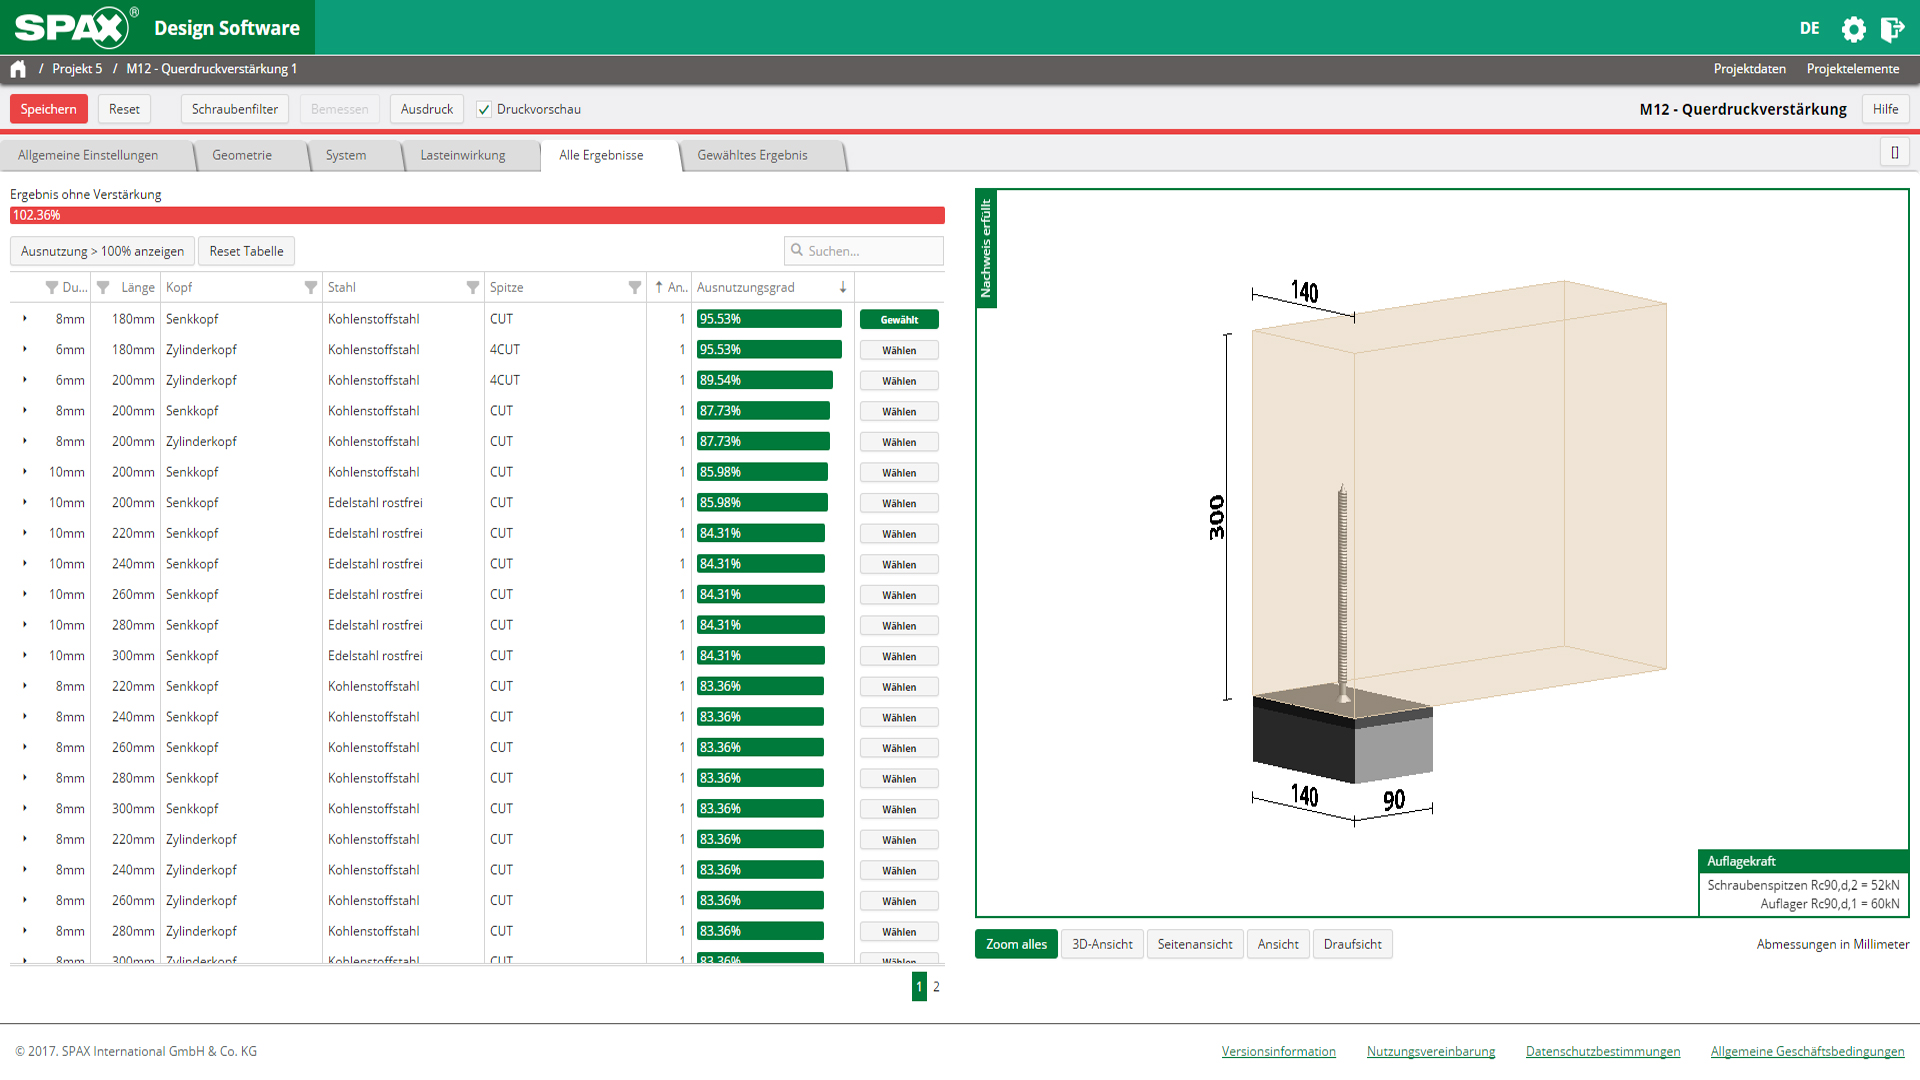This screenshot has height=1080, width=1920.
Task: Click the Speichern button
Action: click(x=48, y=109)
